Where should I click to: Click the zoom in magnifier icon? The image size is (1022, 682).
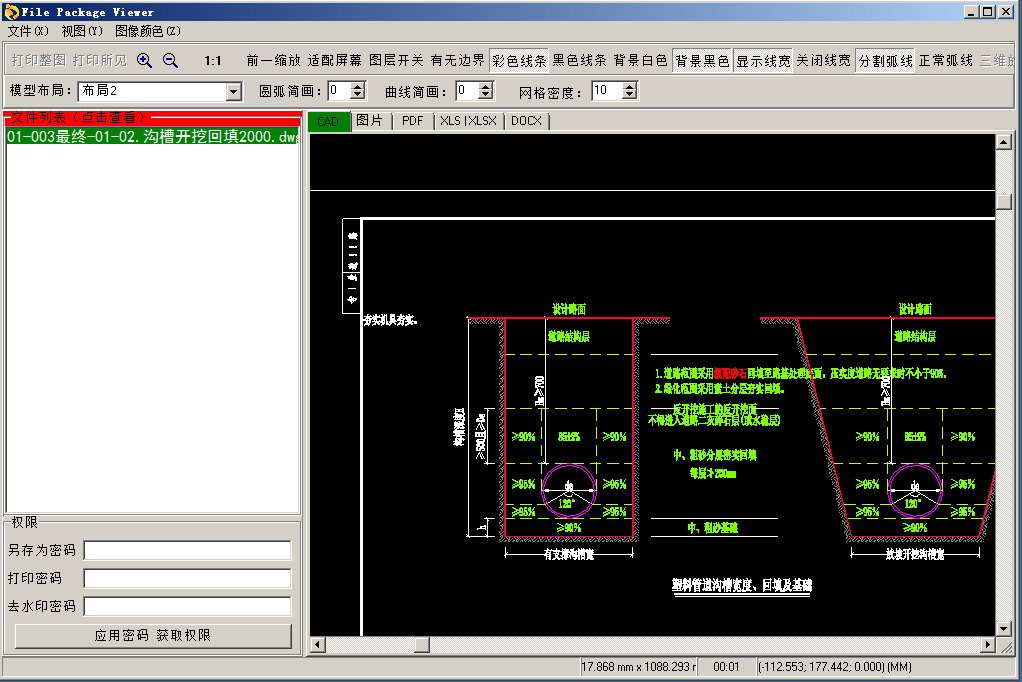pyautogui.click(x=145, y=60)
